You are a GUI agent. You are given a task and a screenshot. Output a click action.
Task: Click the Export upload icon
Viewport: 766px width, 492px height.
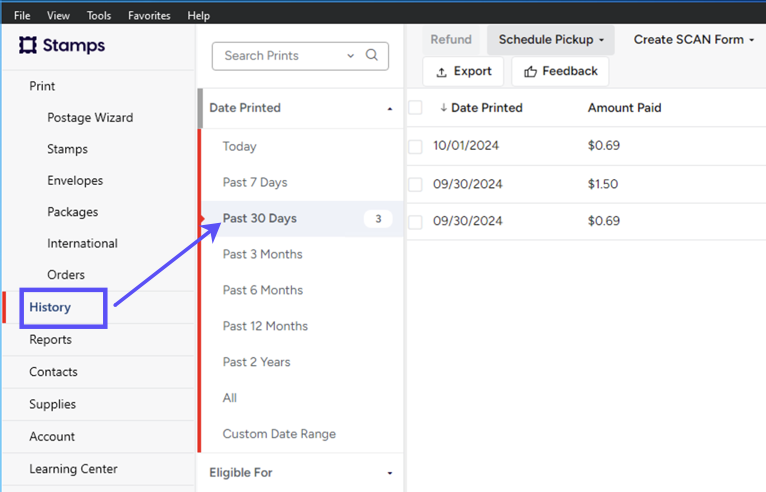coord(442,72)
